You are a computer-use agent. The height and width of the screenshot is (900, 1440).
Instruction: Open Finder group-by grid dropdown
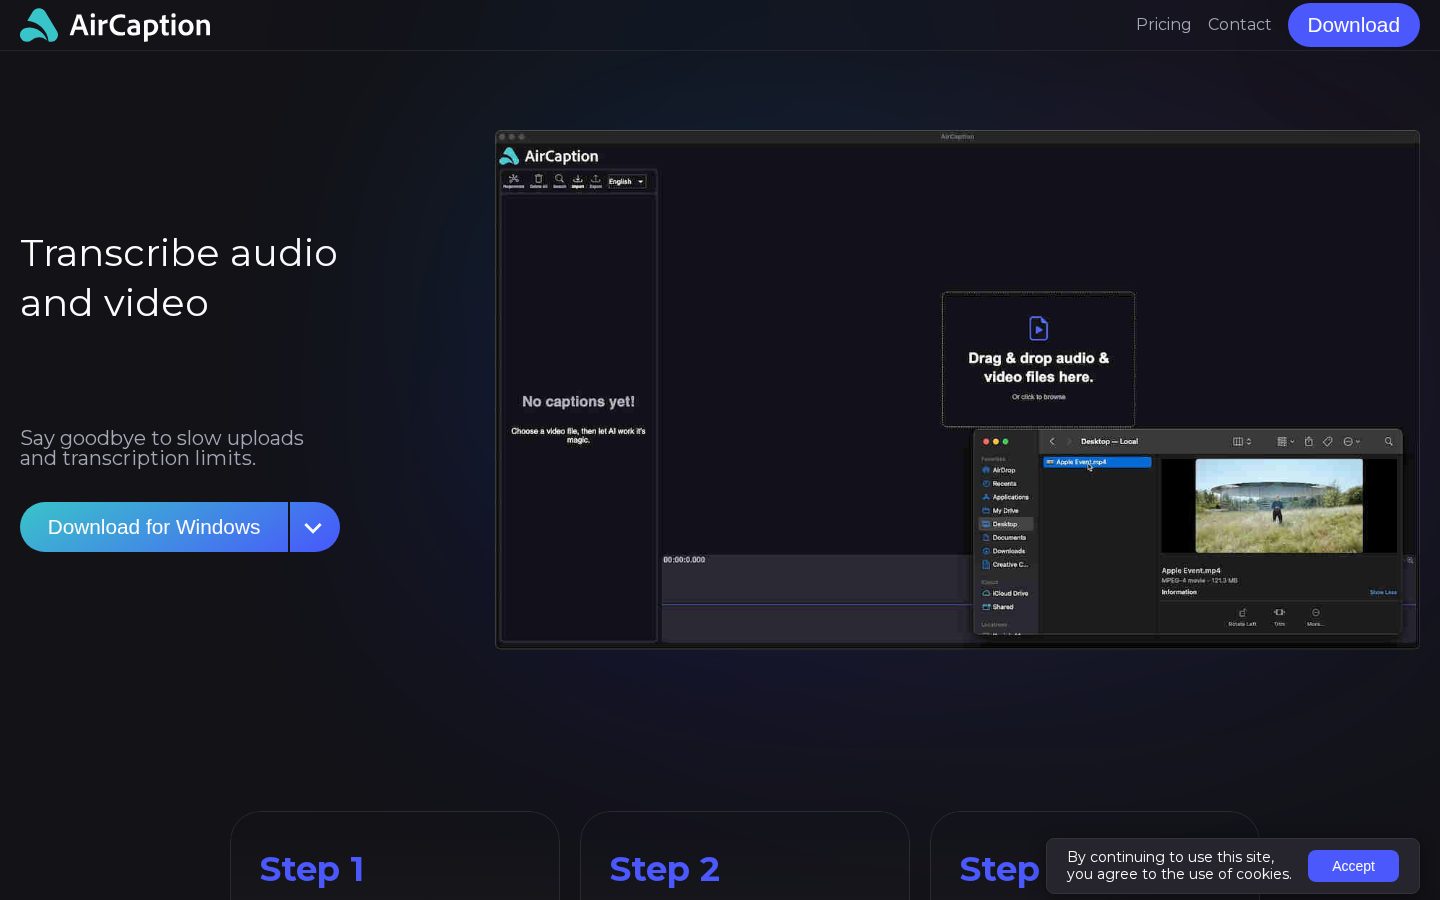[x=1285, y=441]
